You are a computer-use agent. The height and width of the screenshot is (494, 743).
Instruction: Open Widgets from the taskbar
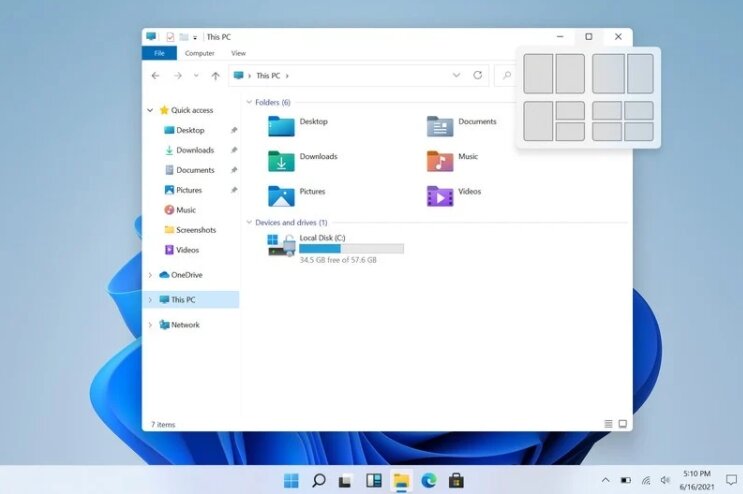click(374, 481)
